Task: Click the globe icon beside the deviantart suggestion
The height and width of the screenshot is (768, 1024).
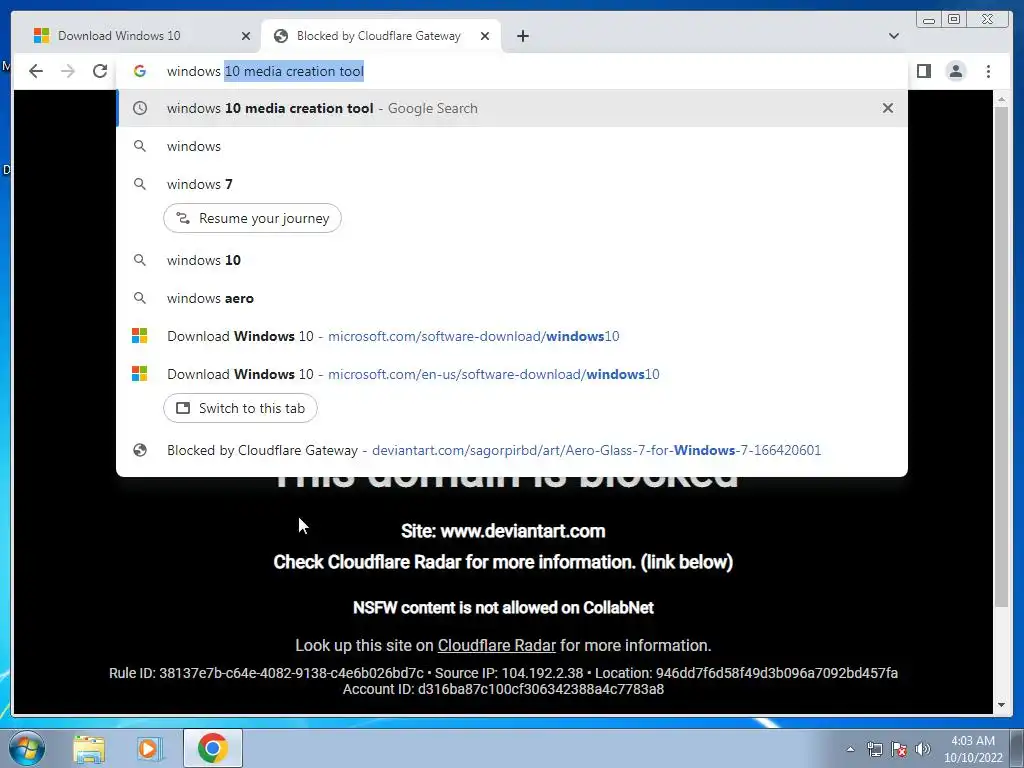Action: (x=140, y=450)
